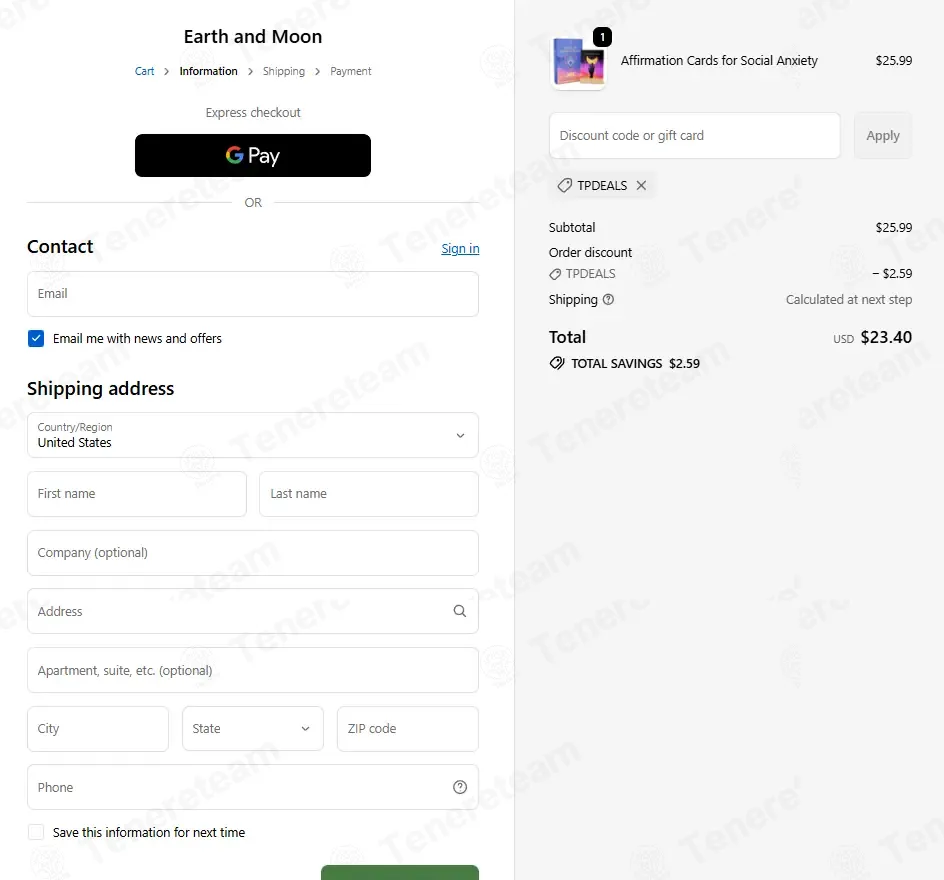Focus the Last name field
This screenshot has width=944, height=880.
pos(369,494)
